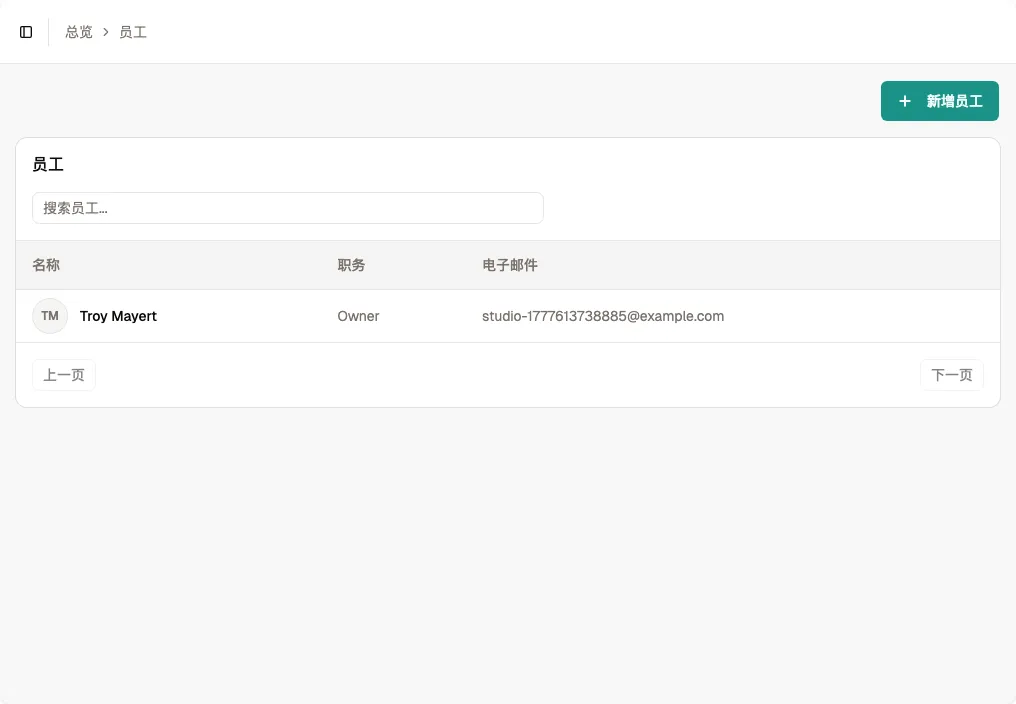Sort by the 职务 column header

pos(351,265)
